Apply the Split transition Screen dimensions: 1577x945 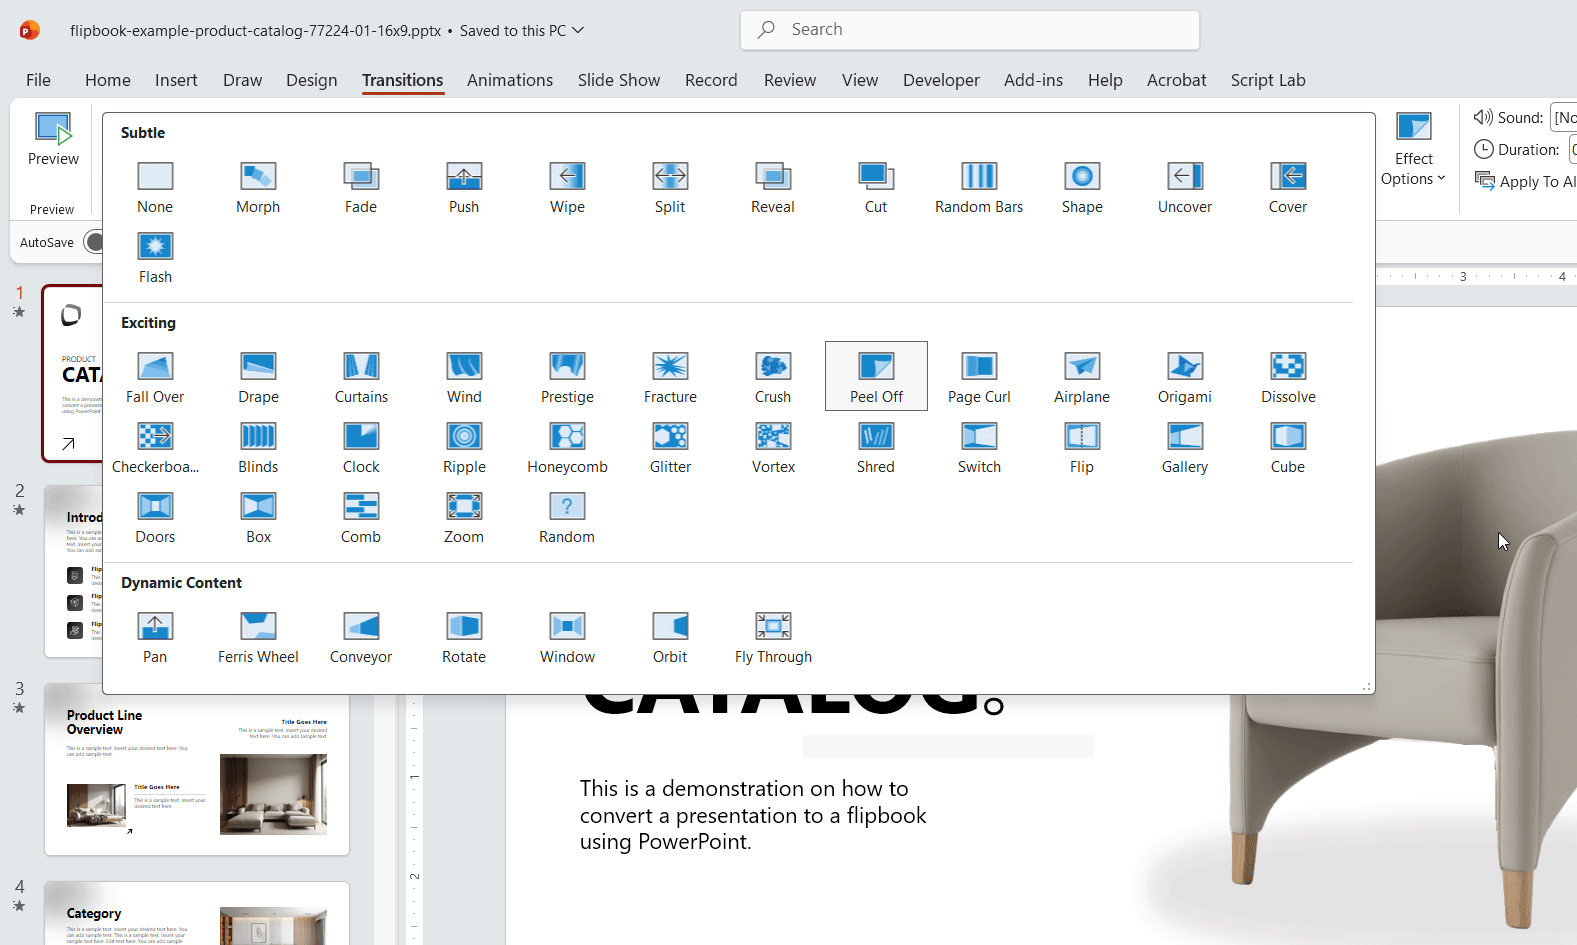click(670, 187)
